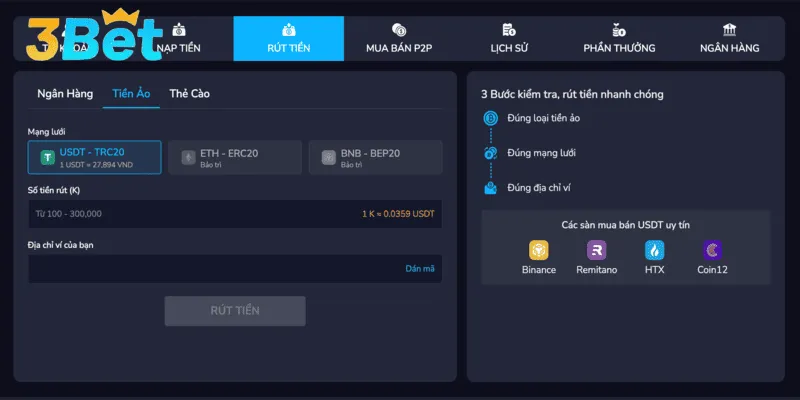Click the Đúng địa chỉ ví wallet icon
800x400 pixels.
pyautogui.click(x=490, y=188)
